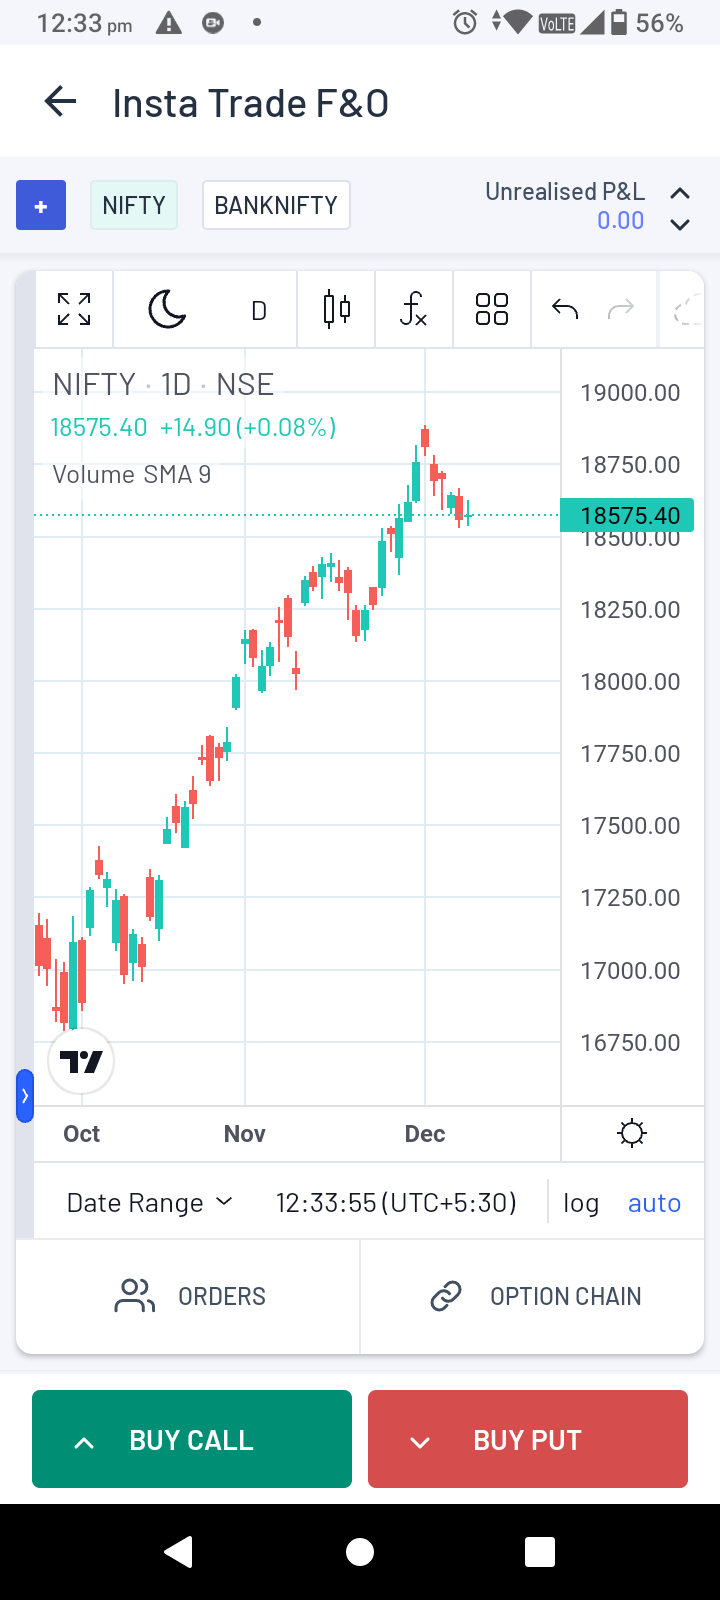
Task: Open the Date Range dropdown
Action: tap(150, 1203)
